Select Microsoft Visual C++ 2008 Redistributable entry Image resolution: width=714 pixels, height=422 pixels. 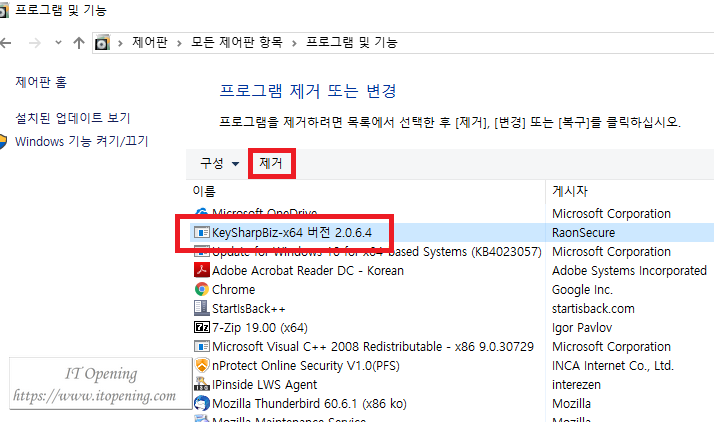coord(372,346)
